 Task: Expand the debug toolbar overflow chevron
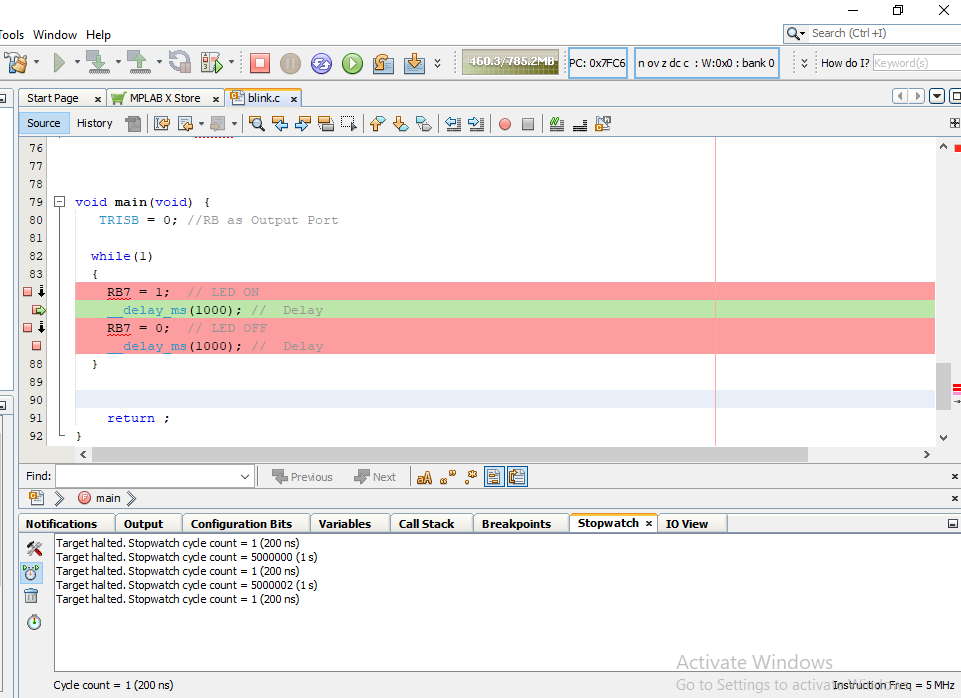point(438,63)
